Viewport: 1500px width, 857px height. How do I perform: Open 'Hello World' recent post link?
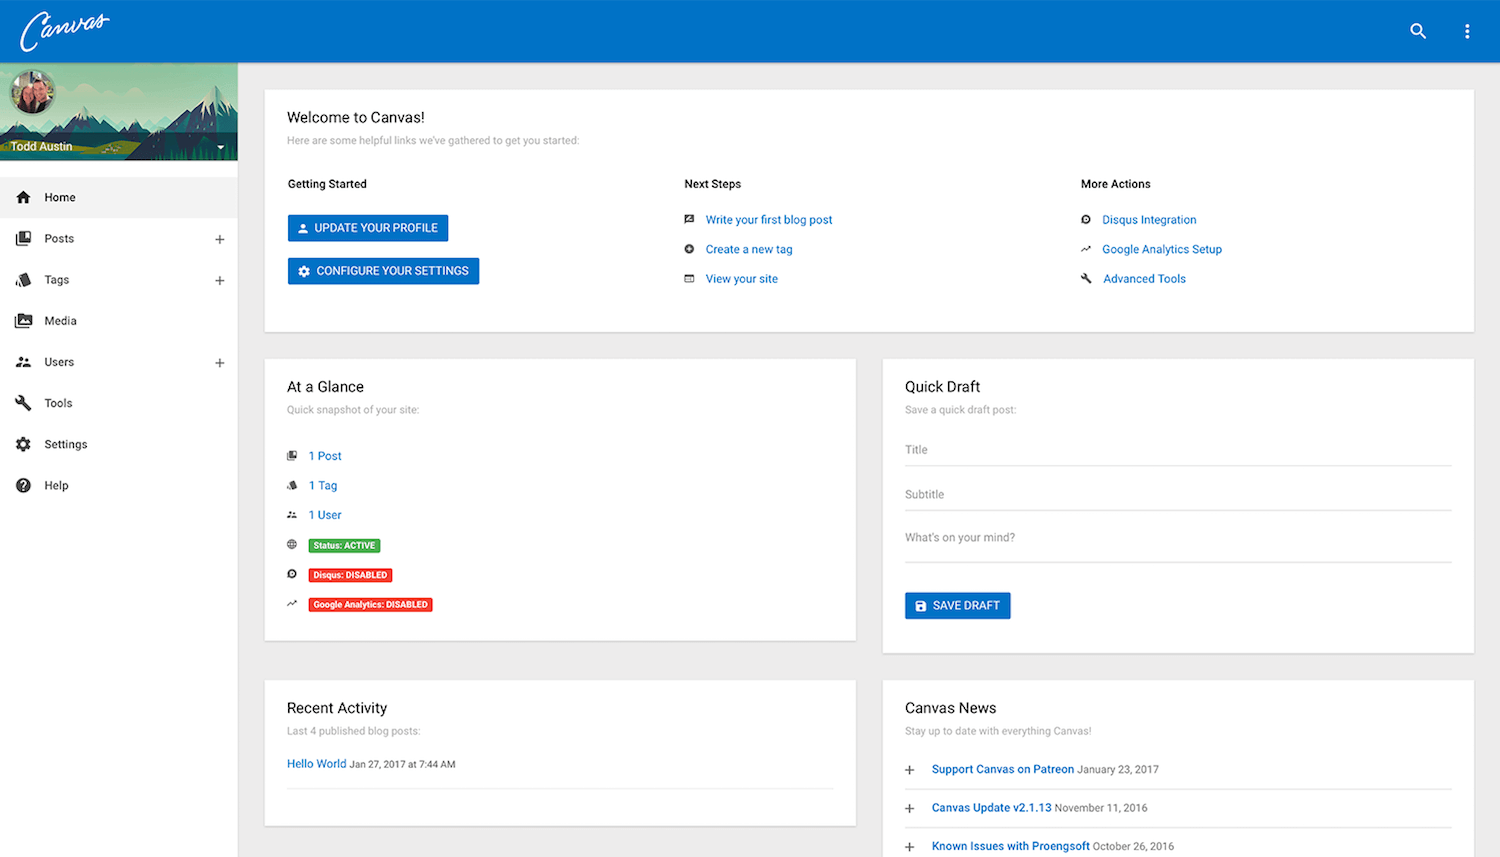point(316,764)
